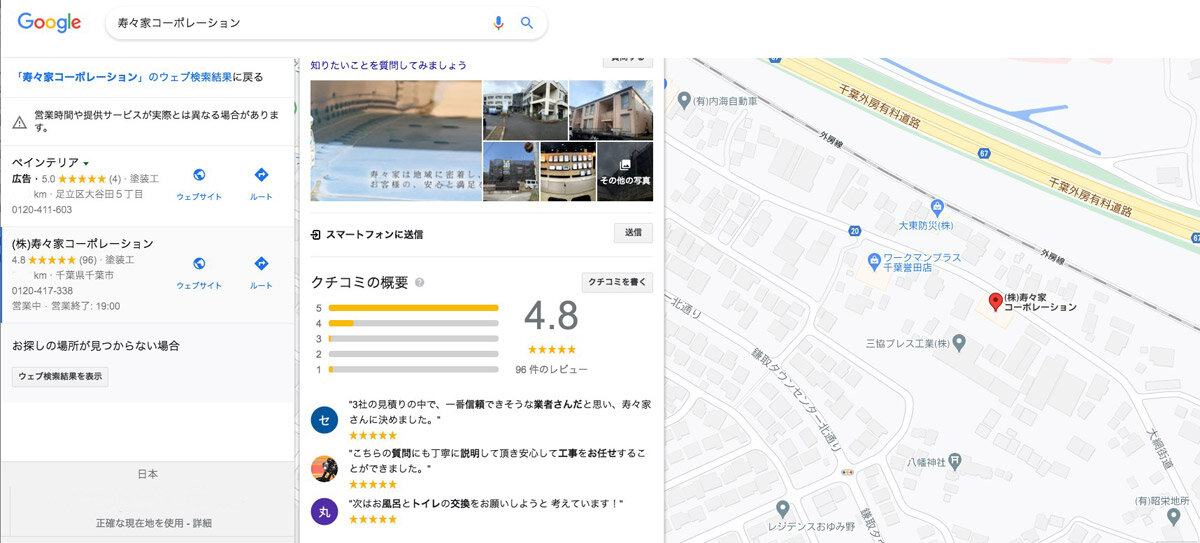Click the warning triangle icon
Viewport: 1200px width, 543px height.
[20, 122]
